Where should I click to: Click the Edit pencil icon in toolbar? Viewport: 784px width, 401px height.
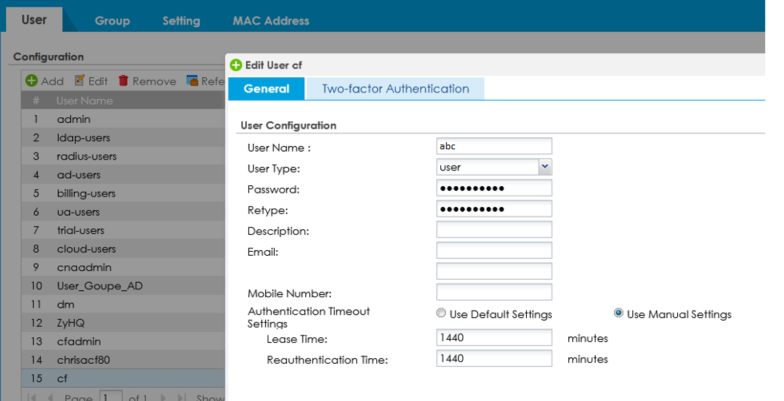tap(78, 81)
